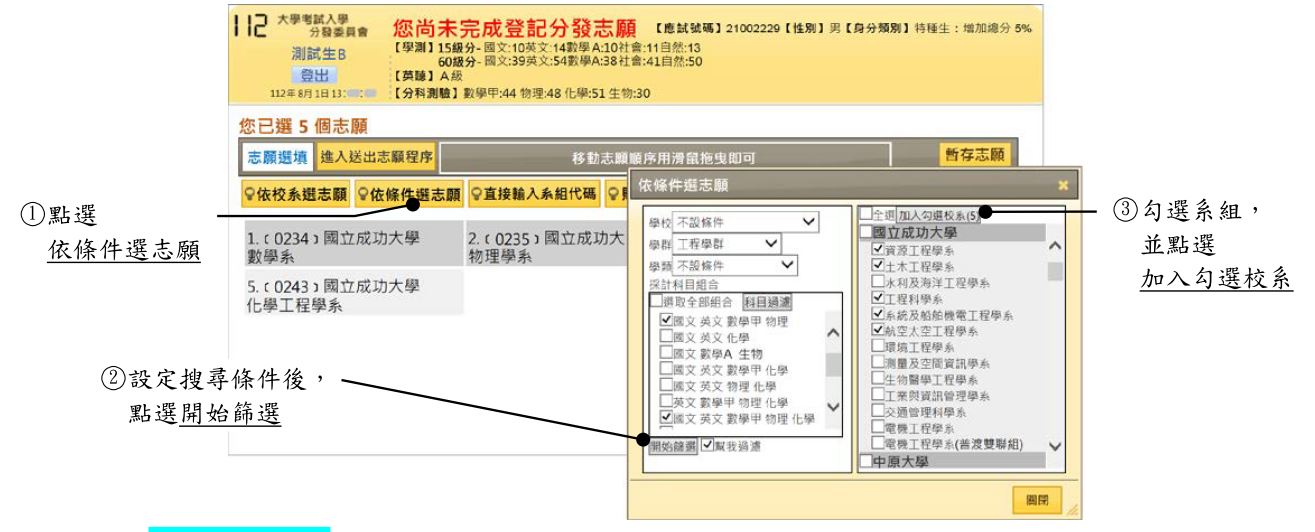Close the 依條件選志願 dialog with X
The width and height of the screenshot is (1315, 532).
click(x=1062, y=185)
